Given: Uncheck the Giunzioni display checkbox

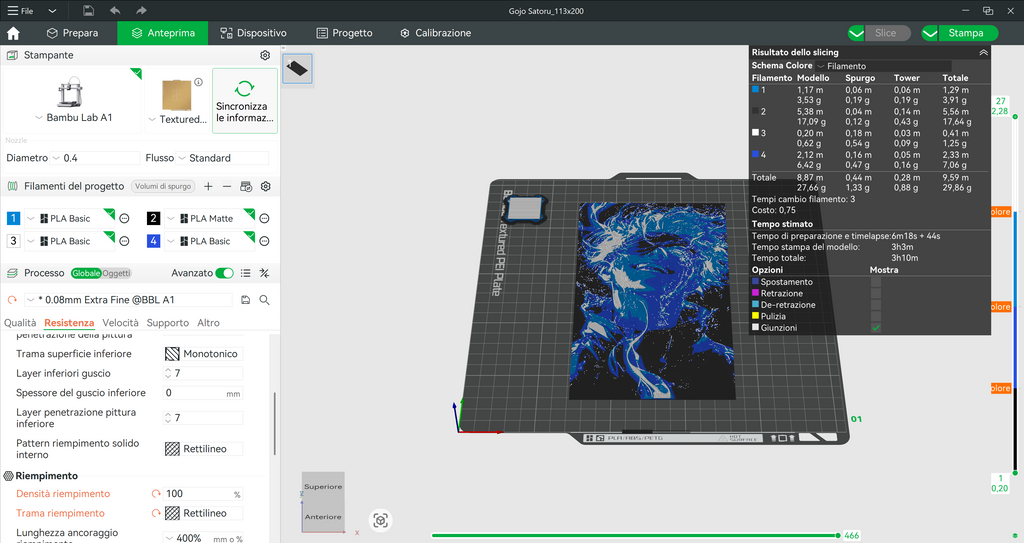Looking at the screenshot, I should click(876, 328).
